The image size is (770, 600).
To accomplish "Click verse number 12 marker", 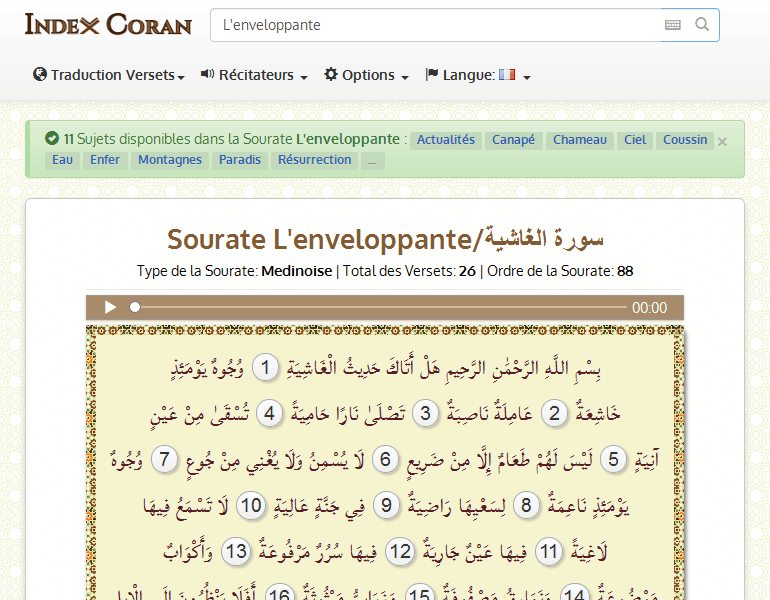I will 400,552.
